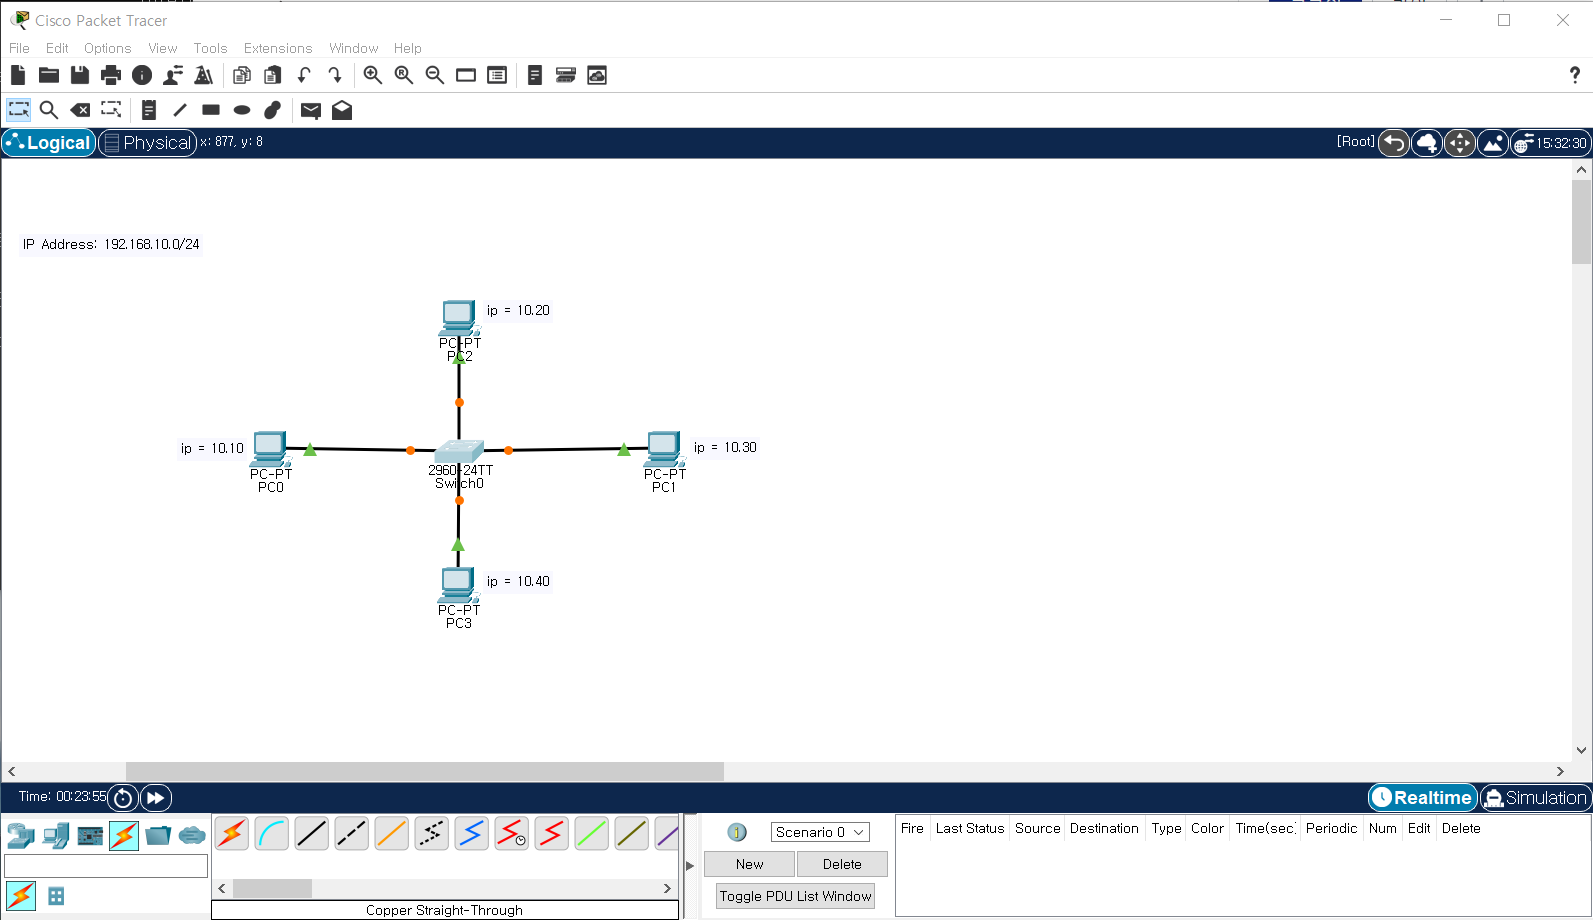Select Copper Cross-Over dashed cable
The width and height of the screenshot is (1593, 920).
click(352, 833)
